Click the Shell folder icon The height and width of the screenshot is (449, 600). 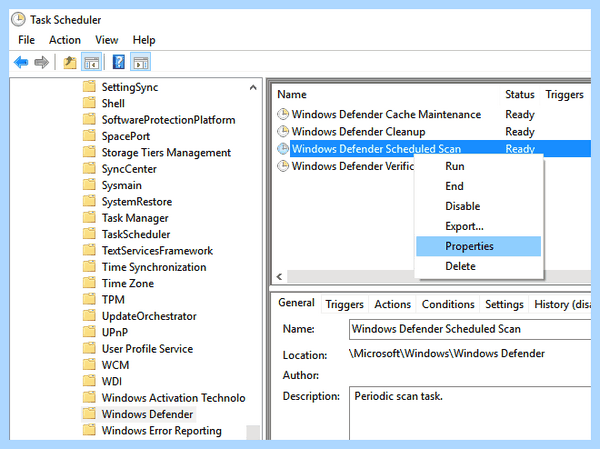pyautogui.click(x=89, y=103)
